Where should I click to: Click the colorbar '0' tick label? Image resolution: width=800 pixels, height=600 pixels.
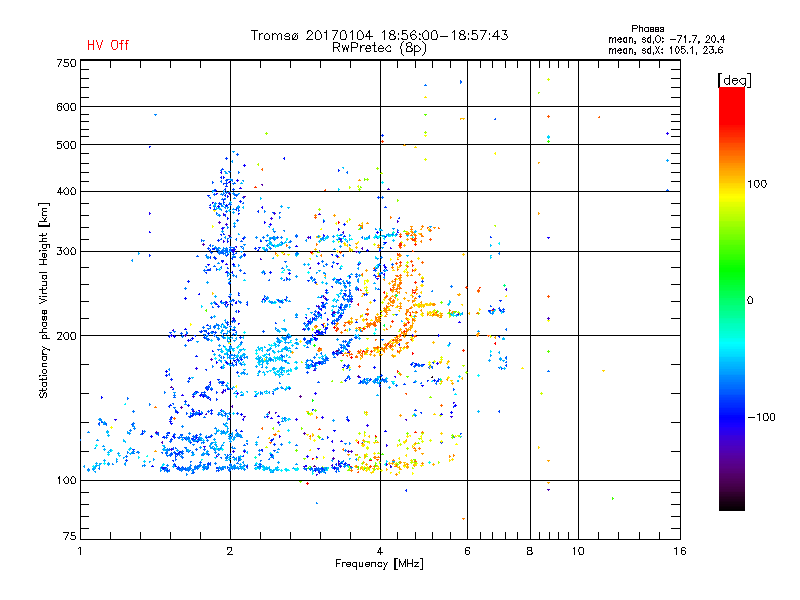point(750,301)
